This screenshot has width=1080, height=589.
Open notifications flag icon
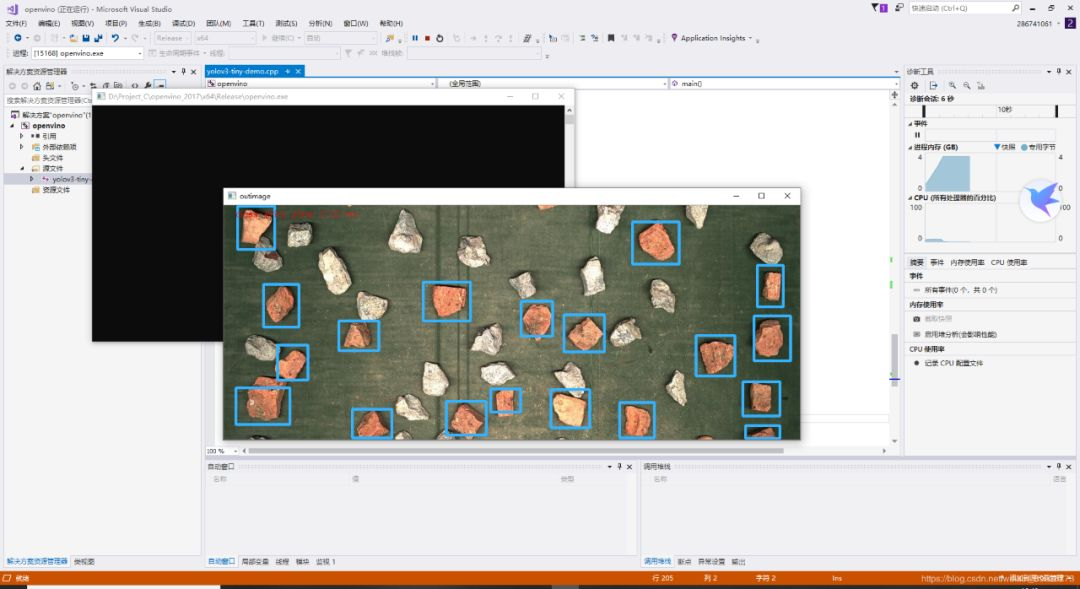[x=879, y=8]
